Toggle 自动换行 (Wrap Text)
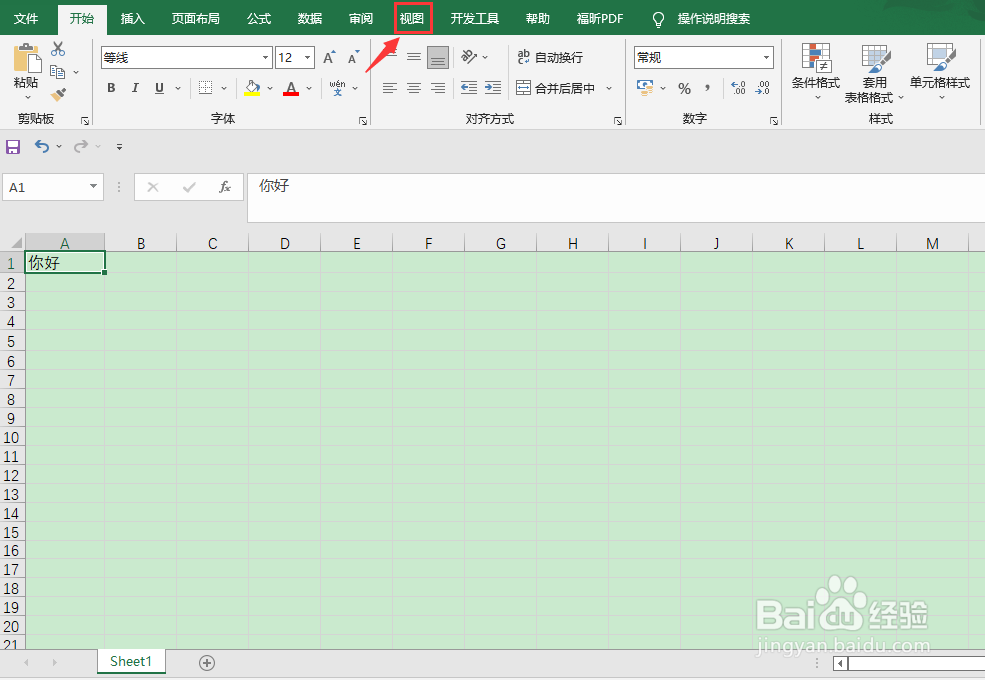 point(549,57)
